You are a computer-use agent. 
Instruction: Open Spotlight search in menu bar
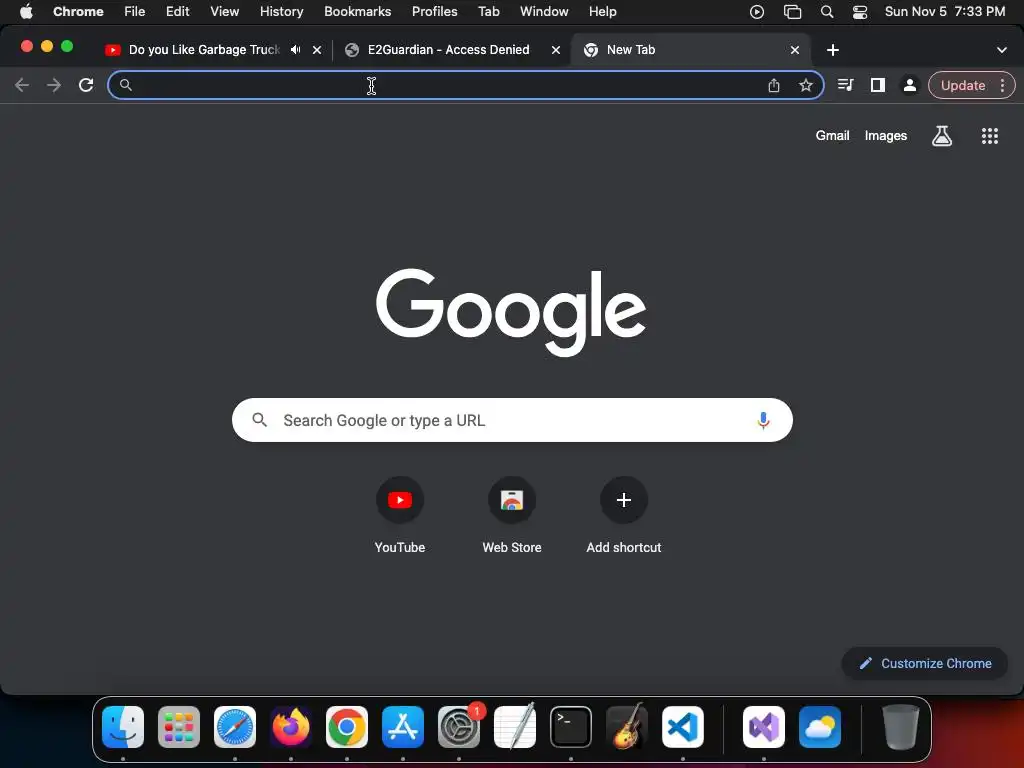tap(827, 12)
